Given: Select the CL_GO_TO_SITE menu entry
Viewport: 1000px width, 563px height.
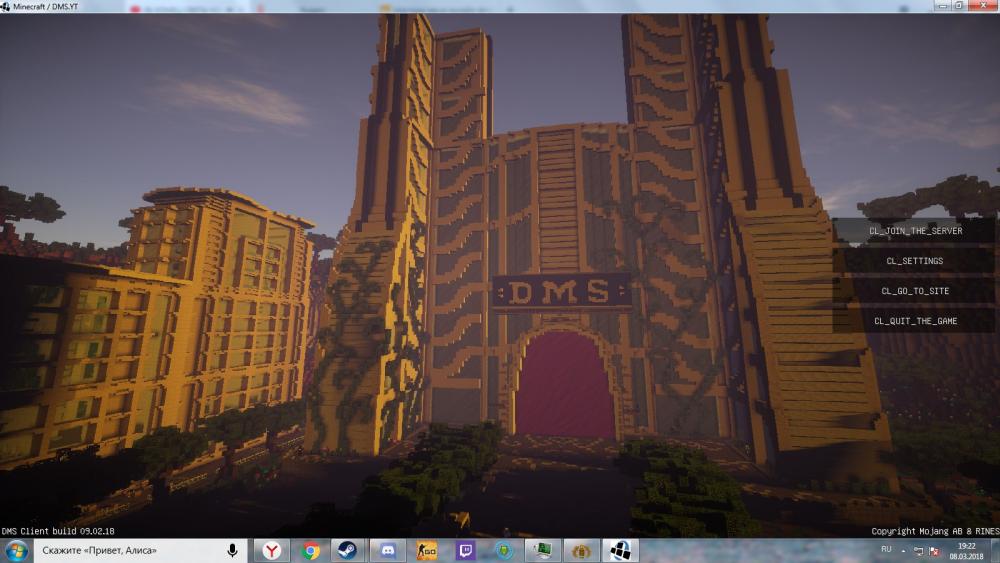Looking at the screenshot, I should [x=914, y=291].
